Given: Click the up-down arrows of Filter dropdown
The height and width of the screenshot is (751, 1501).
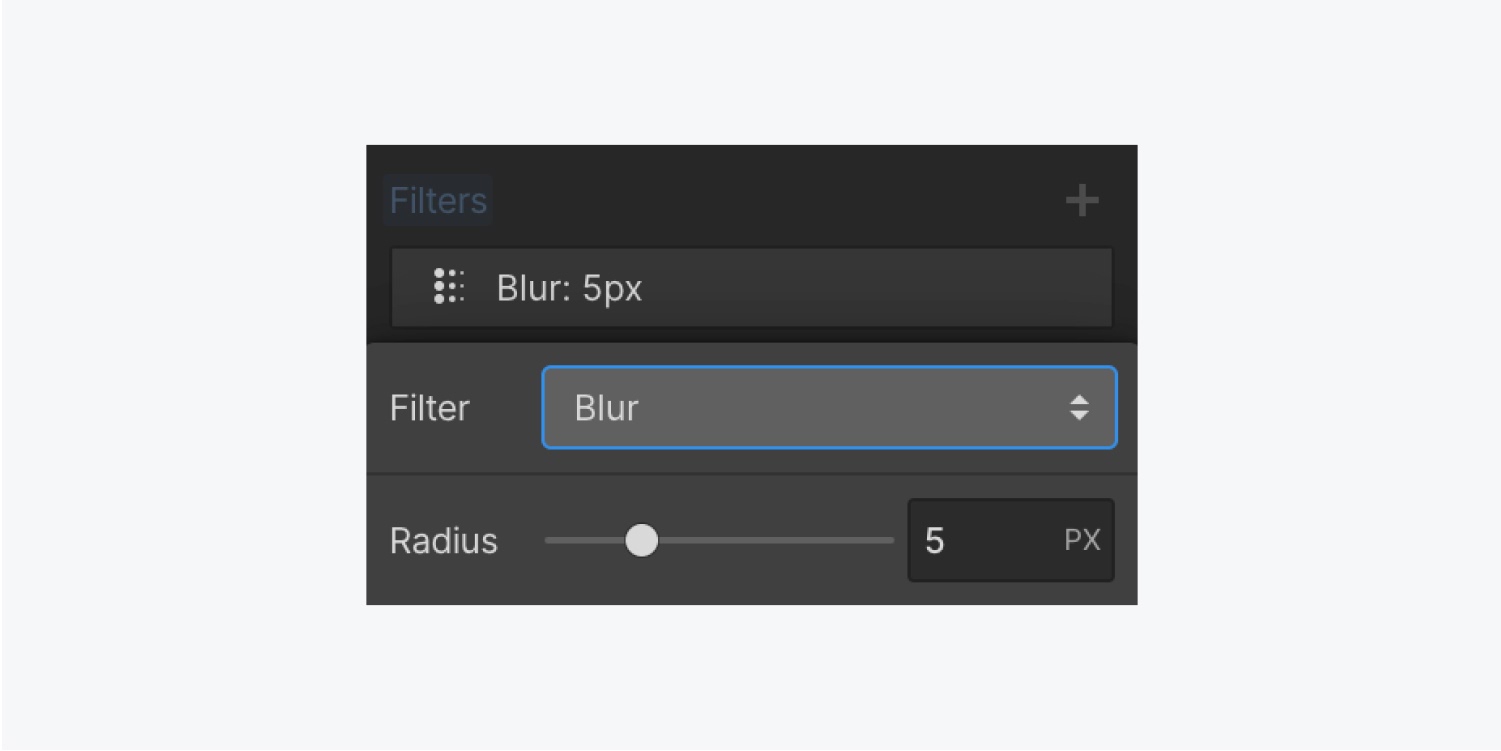Looking at the screenshot, I should (x=1079, y=408).
